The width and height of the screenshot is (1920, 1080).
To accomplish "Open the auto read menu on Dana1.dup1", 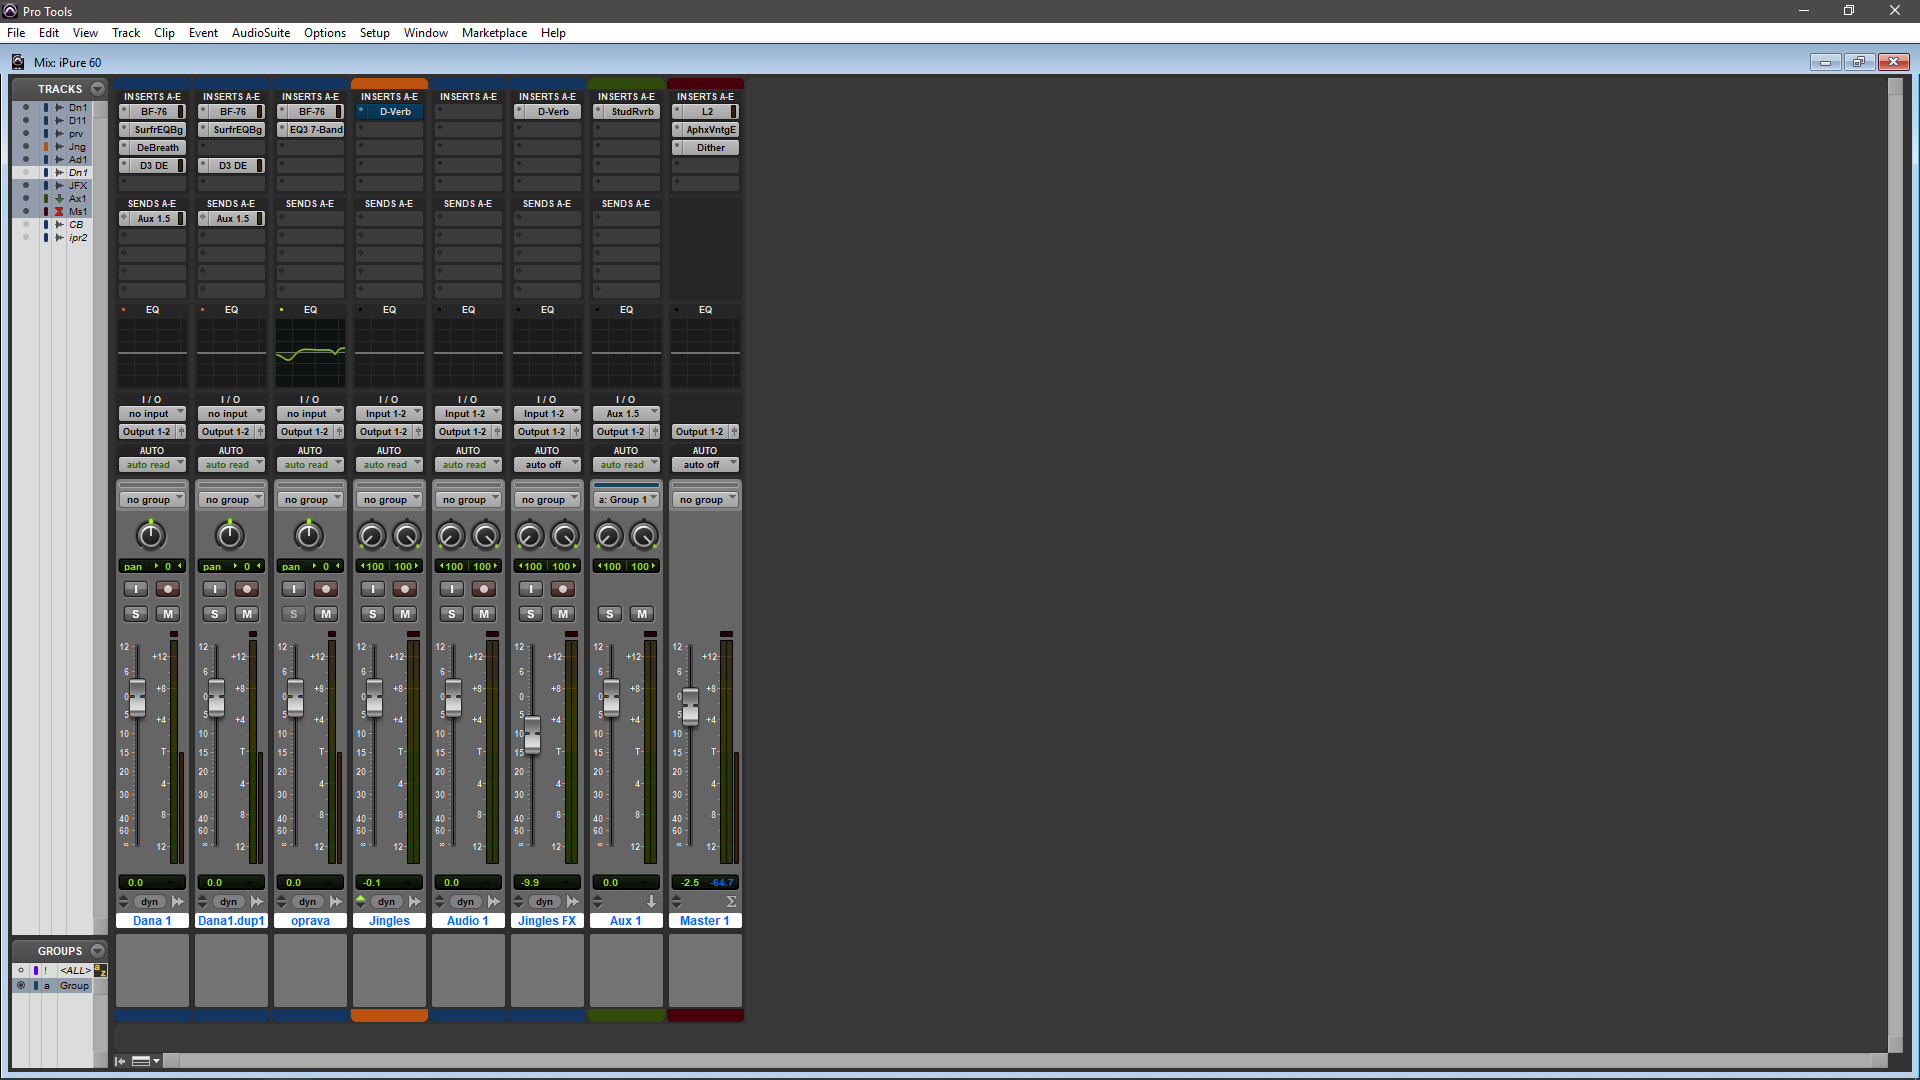I will (x=231, y=465).
